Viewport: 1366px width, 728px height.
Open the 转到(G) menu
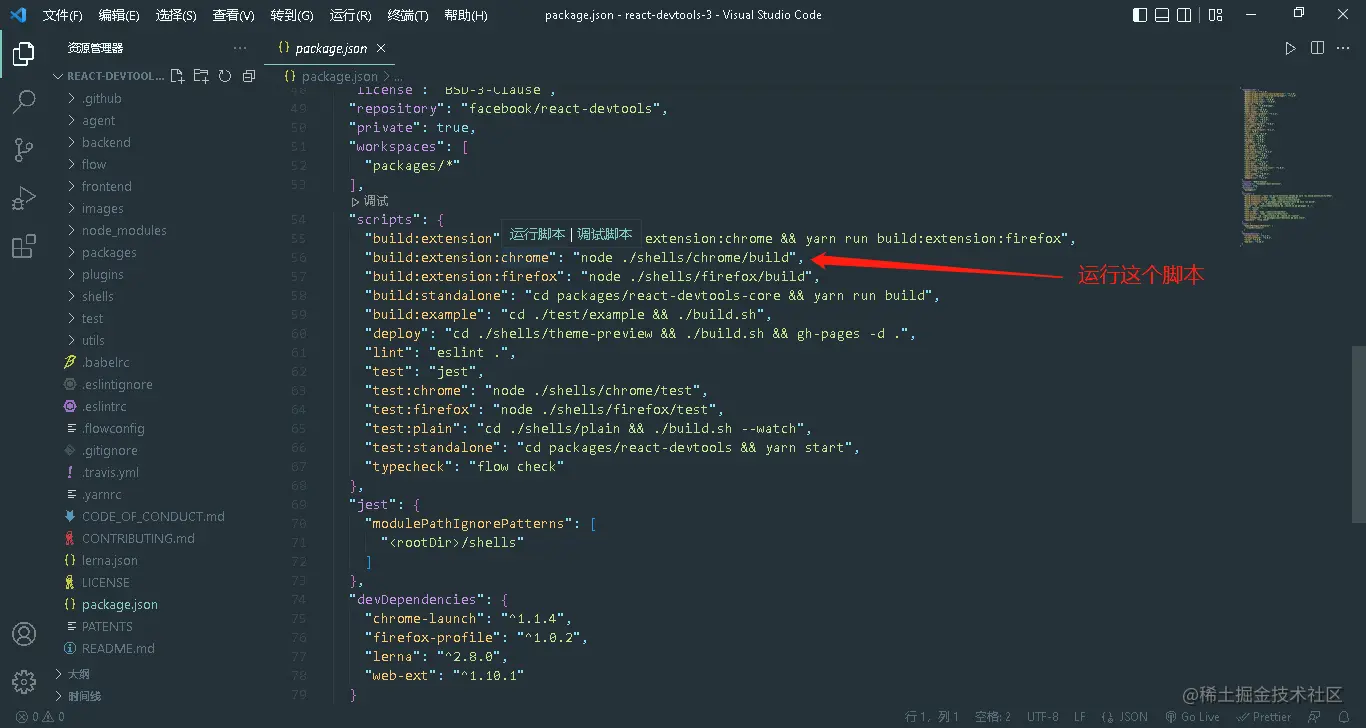pyautogui.click(x=291, y=15)
